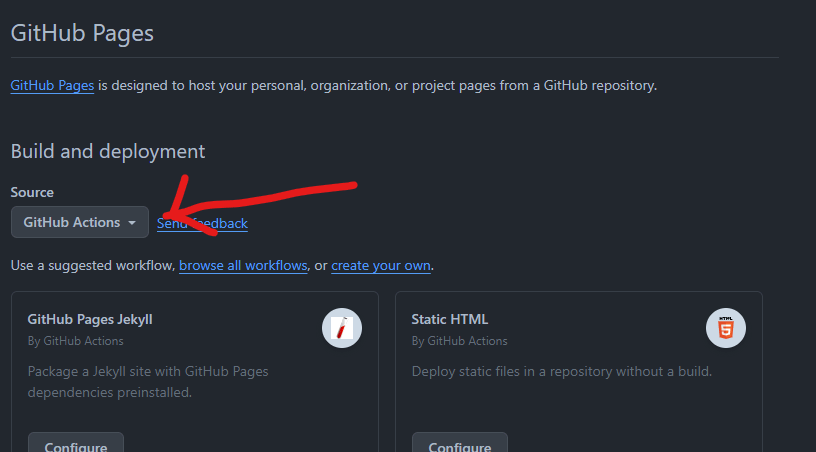Click the HTML5 logo icon
The height and width of the screenshot is (452, 816).
pyautogui.click(x=726, y=328)
